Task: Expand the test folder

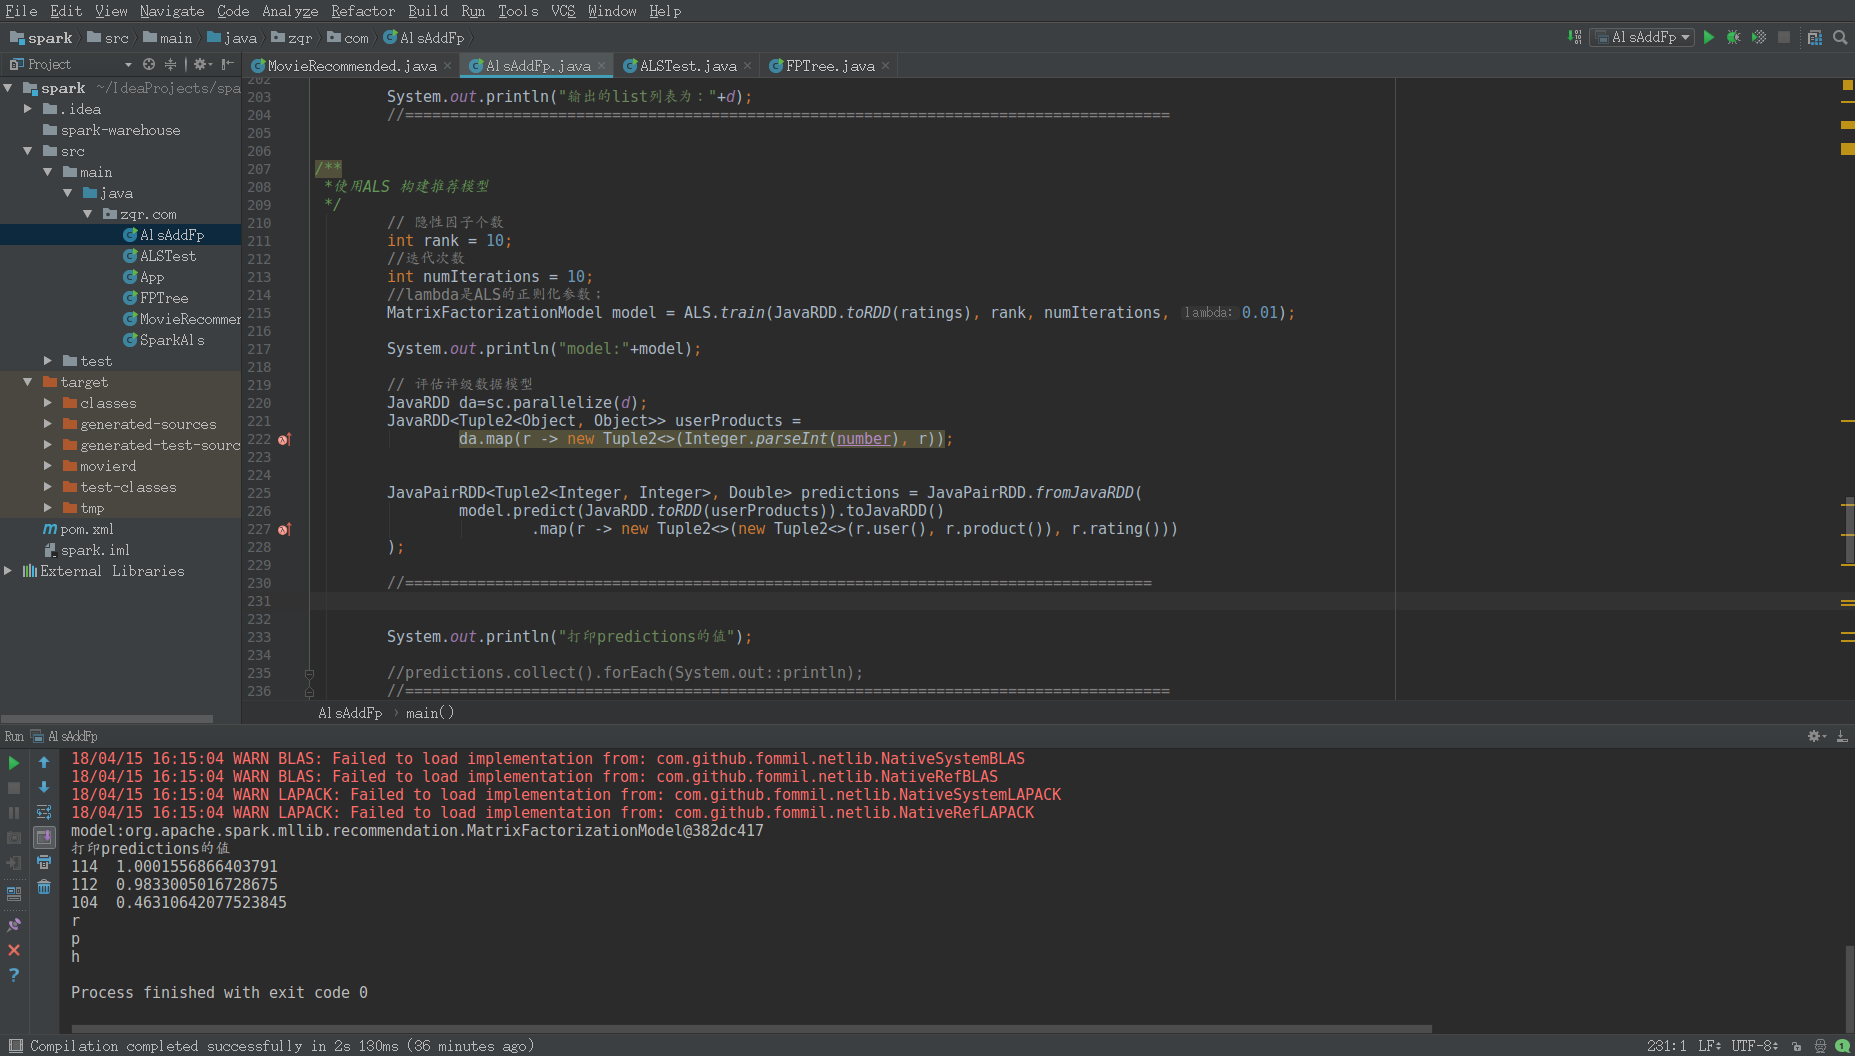Action: [x=48, y=361]
